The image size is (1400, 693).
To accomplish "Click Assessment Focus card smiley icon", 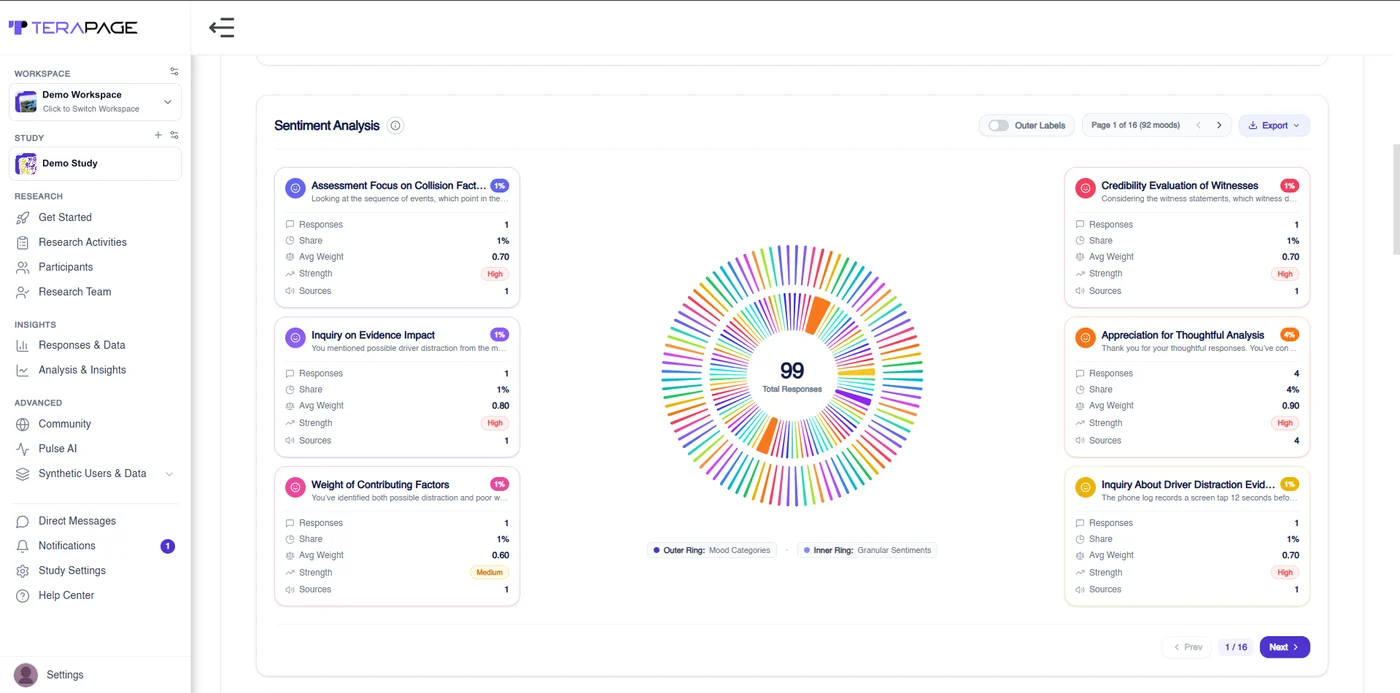I will [x=295, y=188].
